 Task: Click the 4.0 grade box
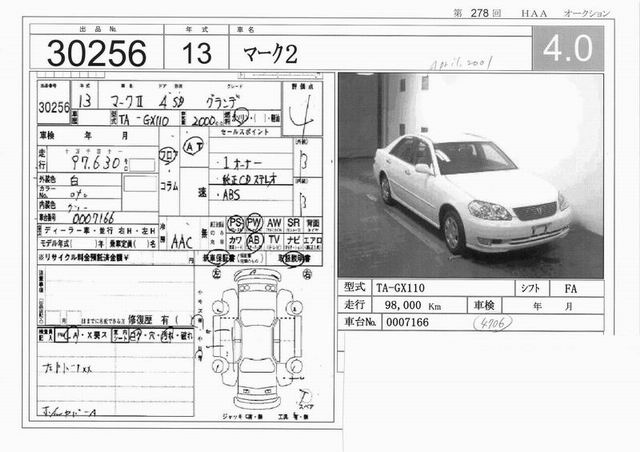point(568,48)
